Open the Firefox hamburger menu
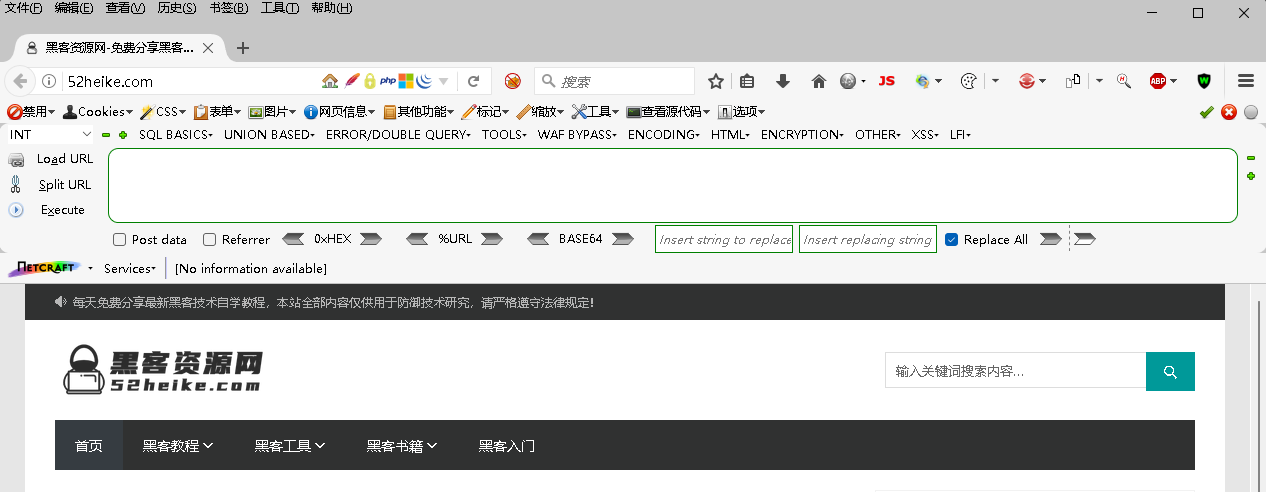This screenshot has width=1266, height=492. (1246, 81)
